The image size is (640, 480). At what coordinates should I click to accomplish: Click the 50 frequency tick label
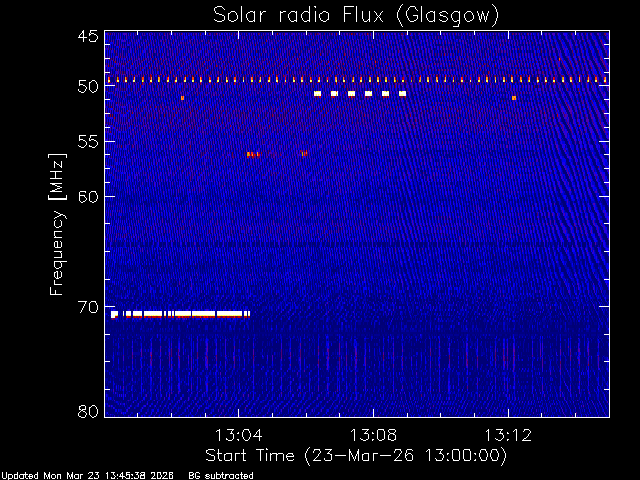[x=88, y=87]
